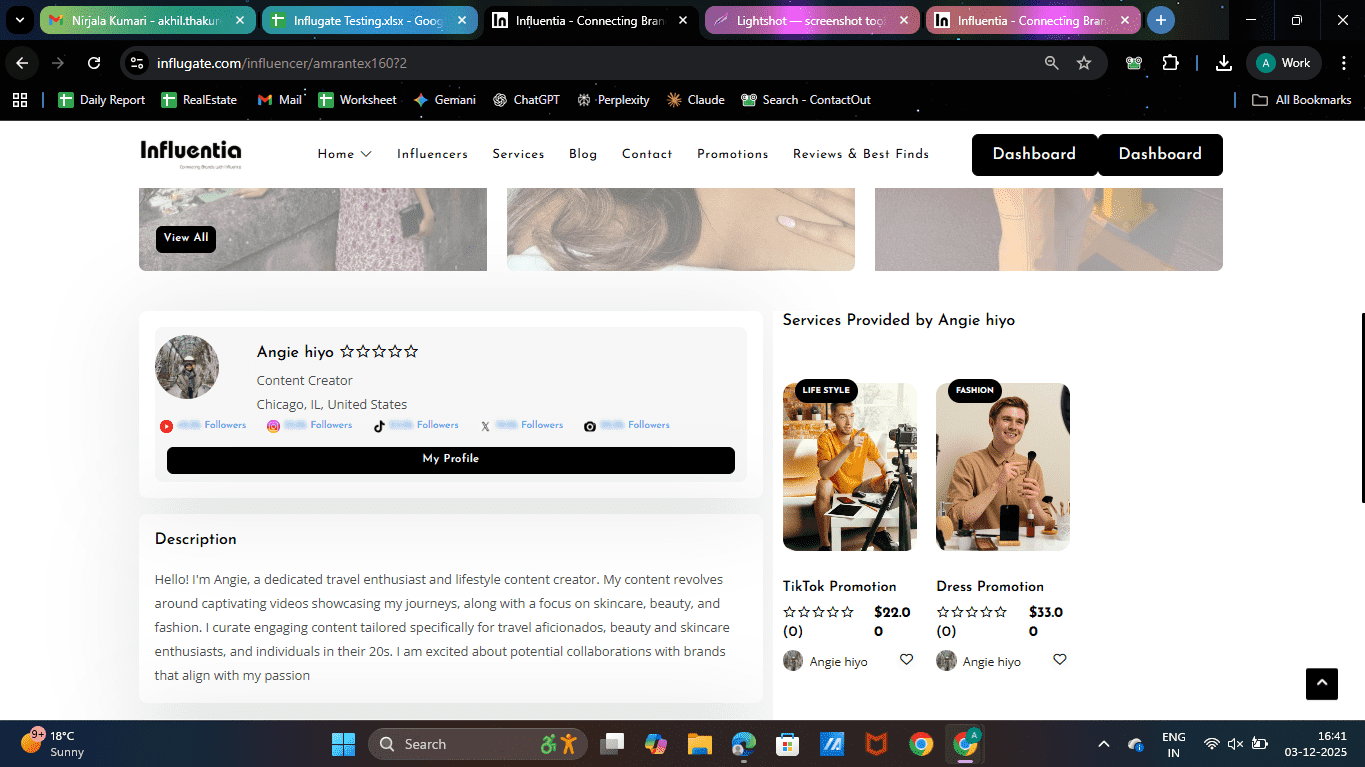Click the X (Twitter) followers icon
The height and width of the screenshot is (767, 1365).
[x=485, y=426]
